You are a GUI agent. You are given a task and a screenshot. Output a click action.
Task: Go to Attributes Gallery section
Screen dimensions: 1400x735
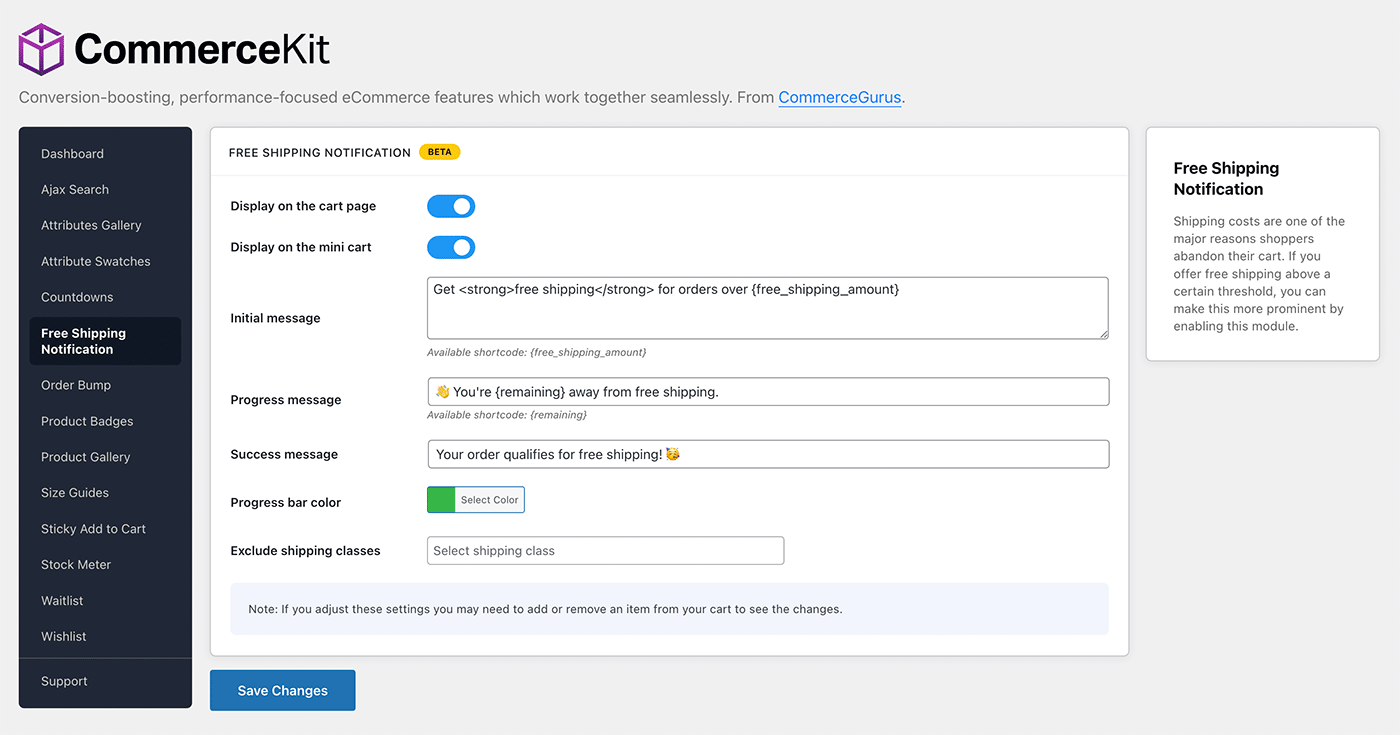[x=91, y=226]
